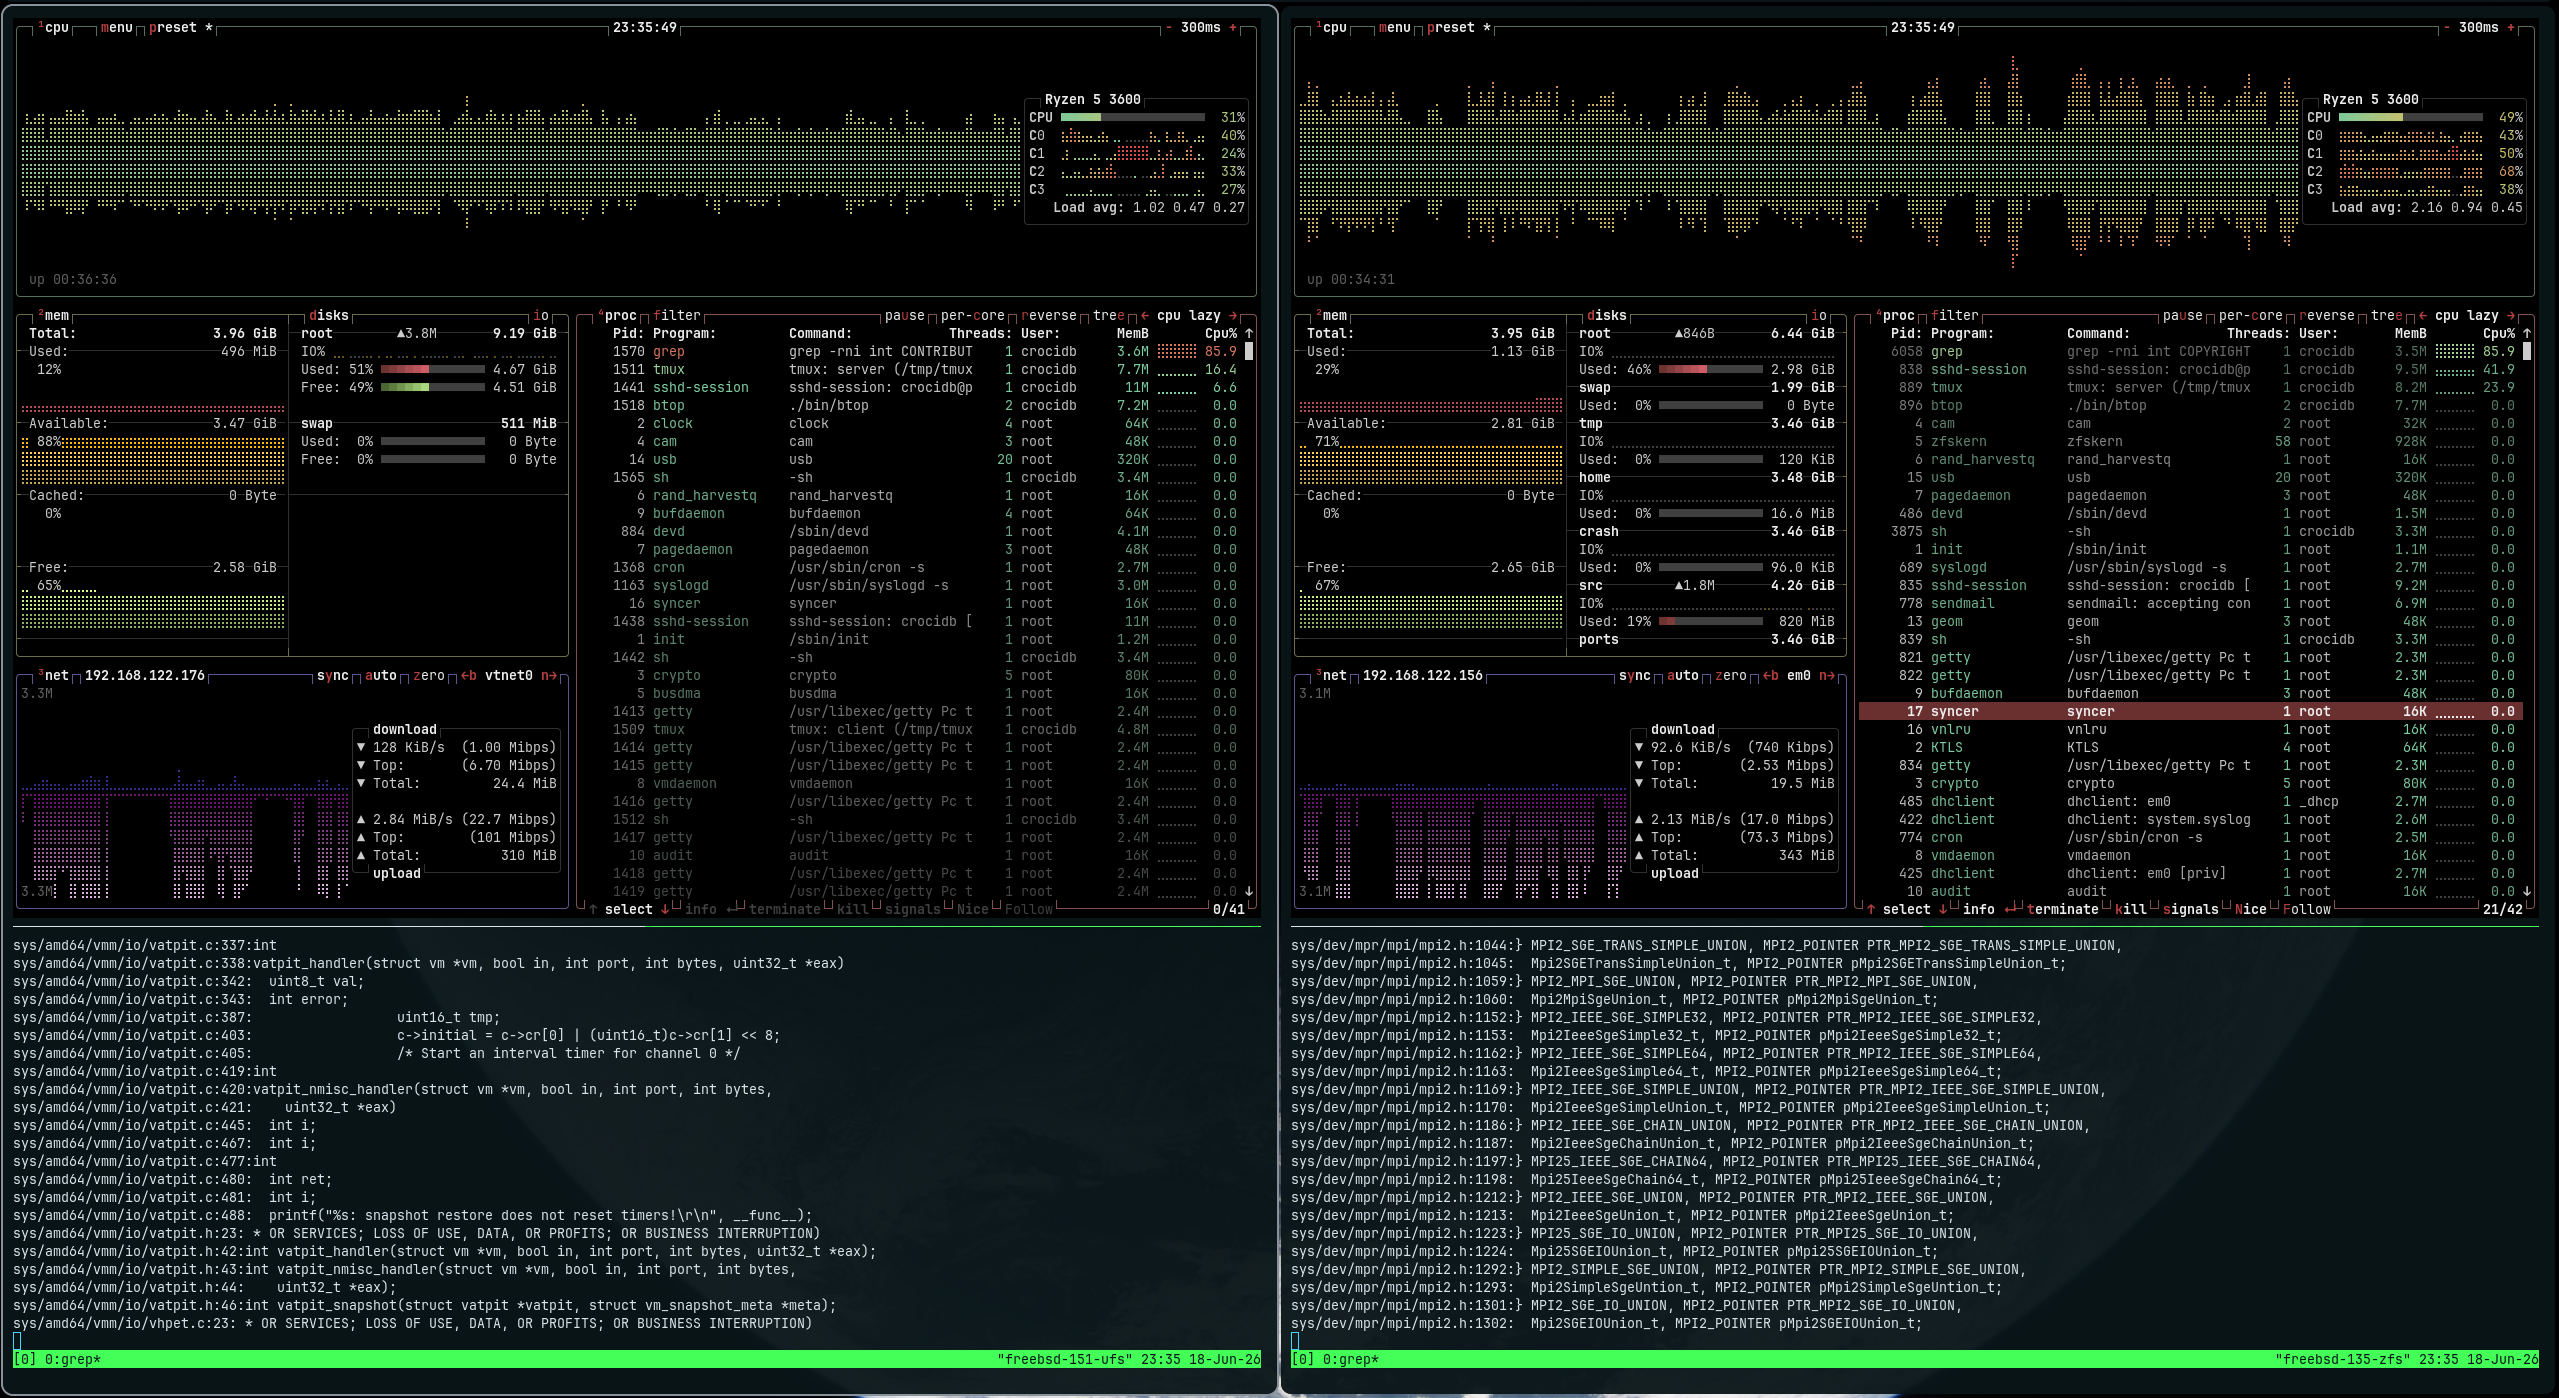Open the process filter in the left pane
The height and width of the screenshot is (1398, 2559).
click(x=676, y=315)
